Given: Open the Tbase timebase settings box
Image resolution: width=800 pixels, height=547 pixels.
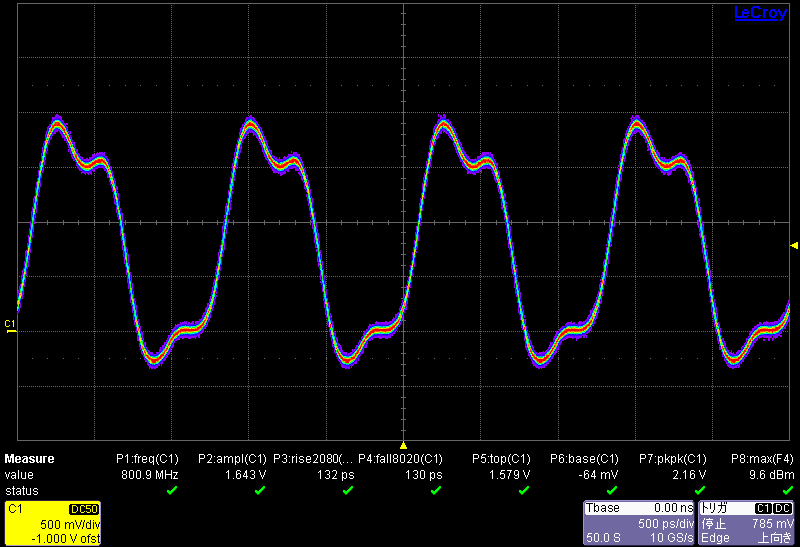Looking at the screenshot, I should (638, 523).
